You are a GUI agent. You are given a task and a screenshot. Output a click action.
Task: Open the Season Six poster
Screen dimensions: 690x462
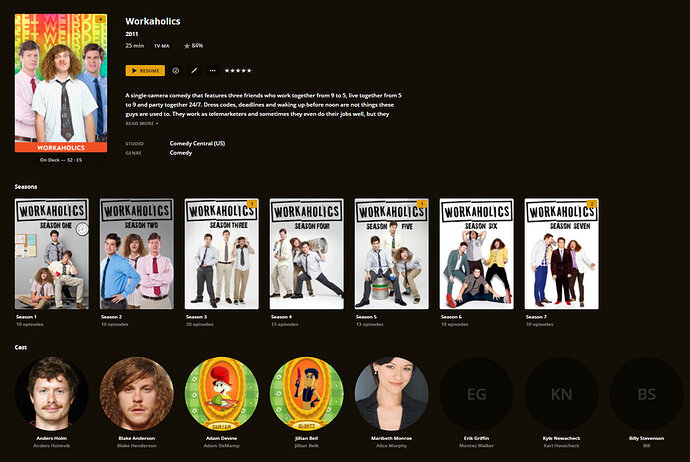[476, 254]
